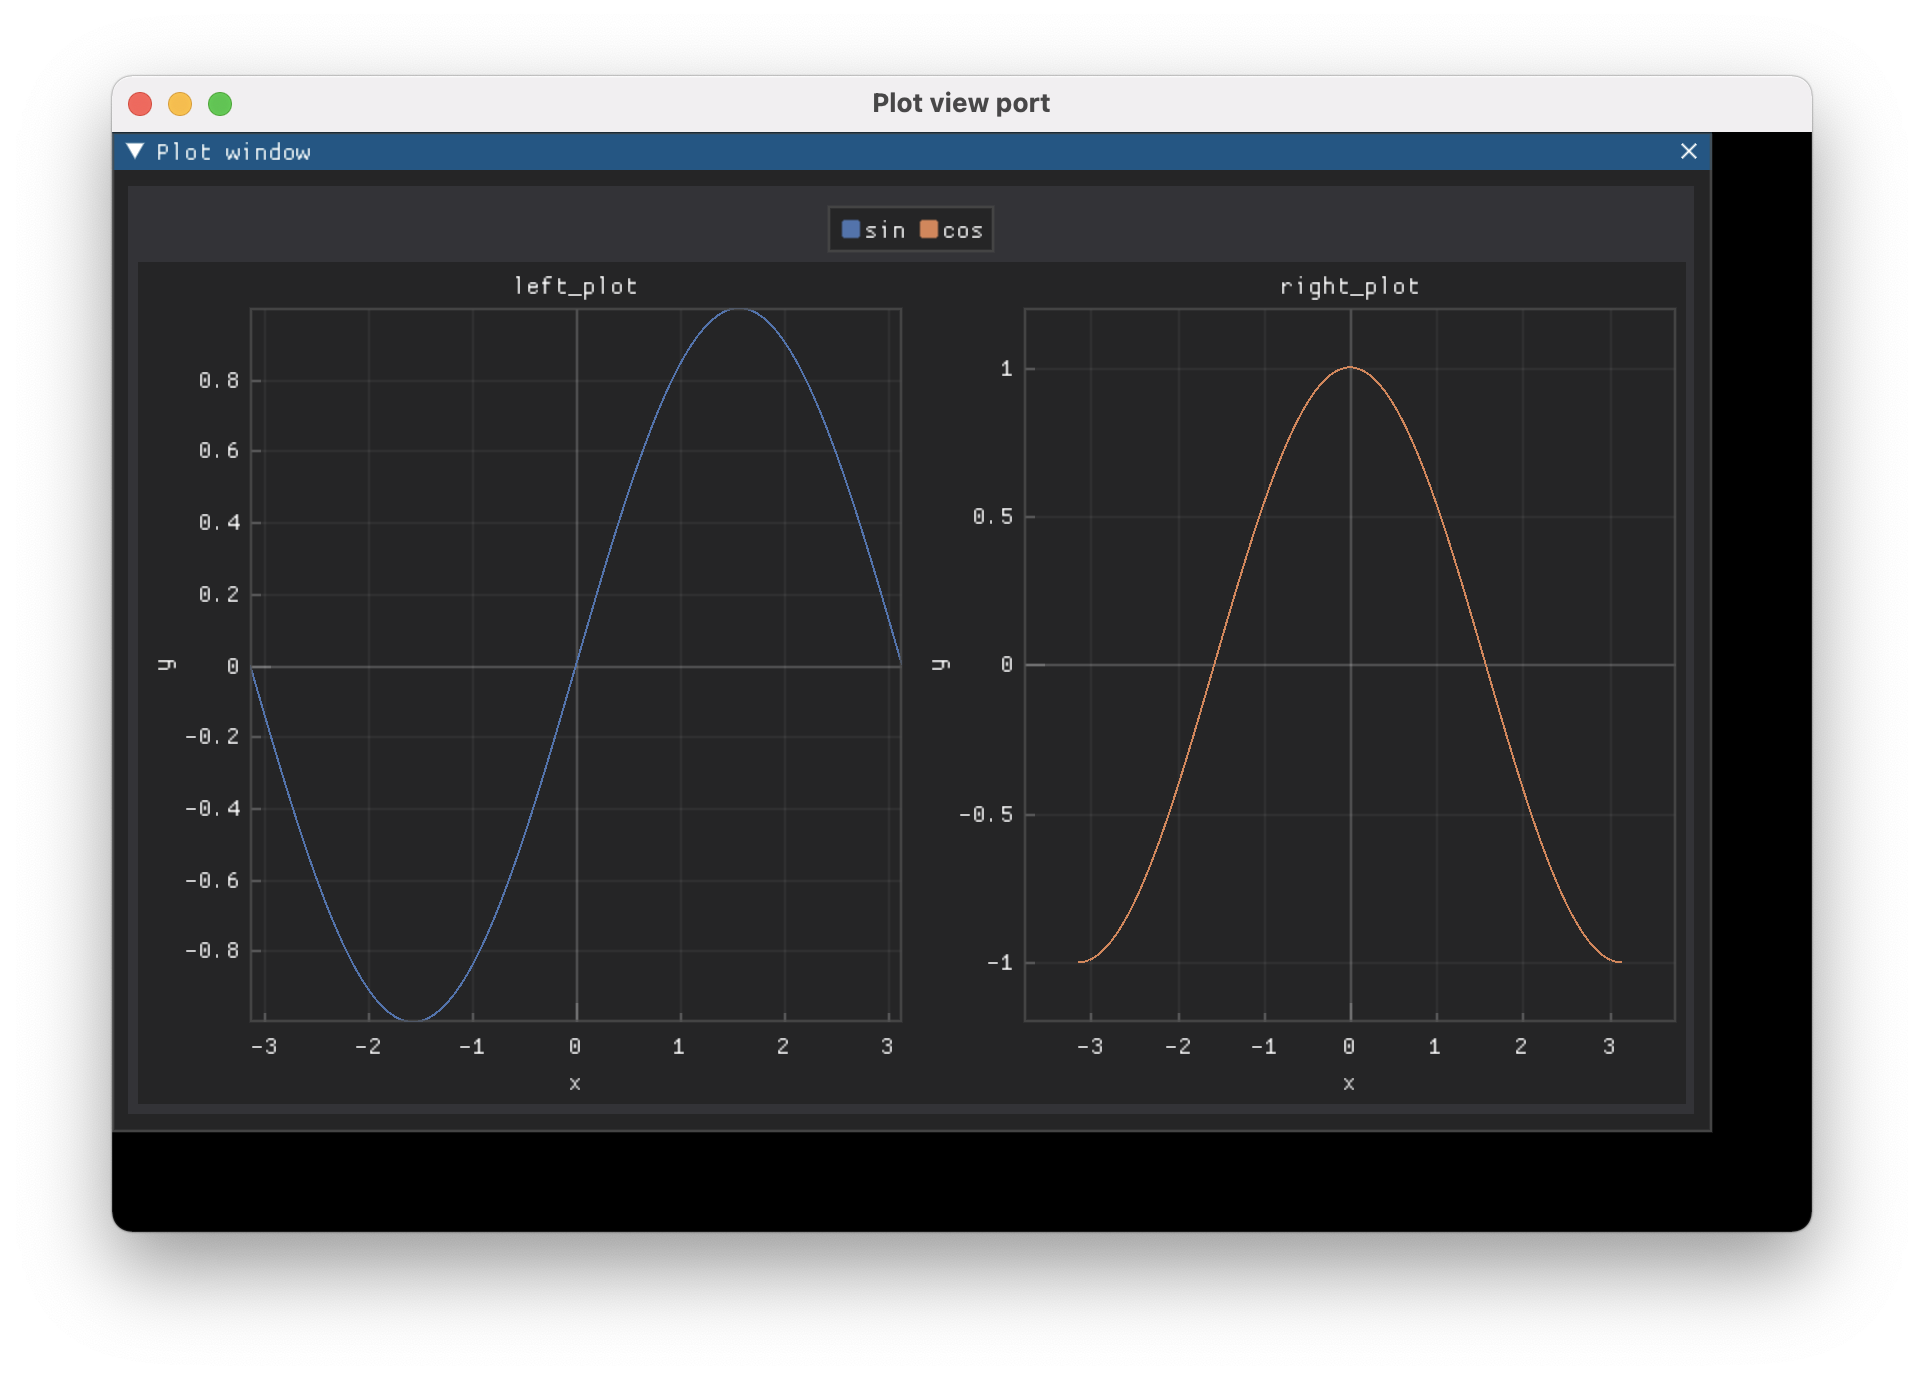Collapse the Plot window triangle
The image size is (1924, 1380).
(x=135, y=151)
